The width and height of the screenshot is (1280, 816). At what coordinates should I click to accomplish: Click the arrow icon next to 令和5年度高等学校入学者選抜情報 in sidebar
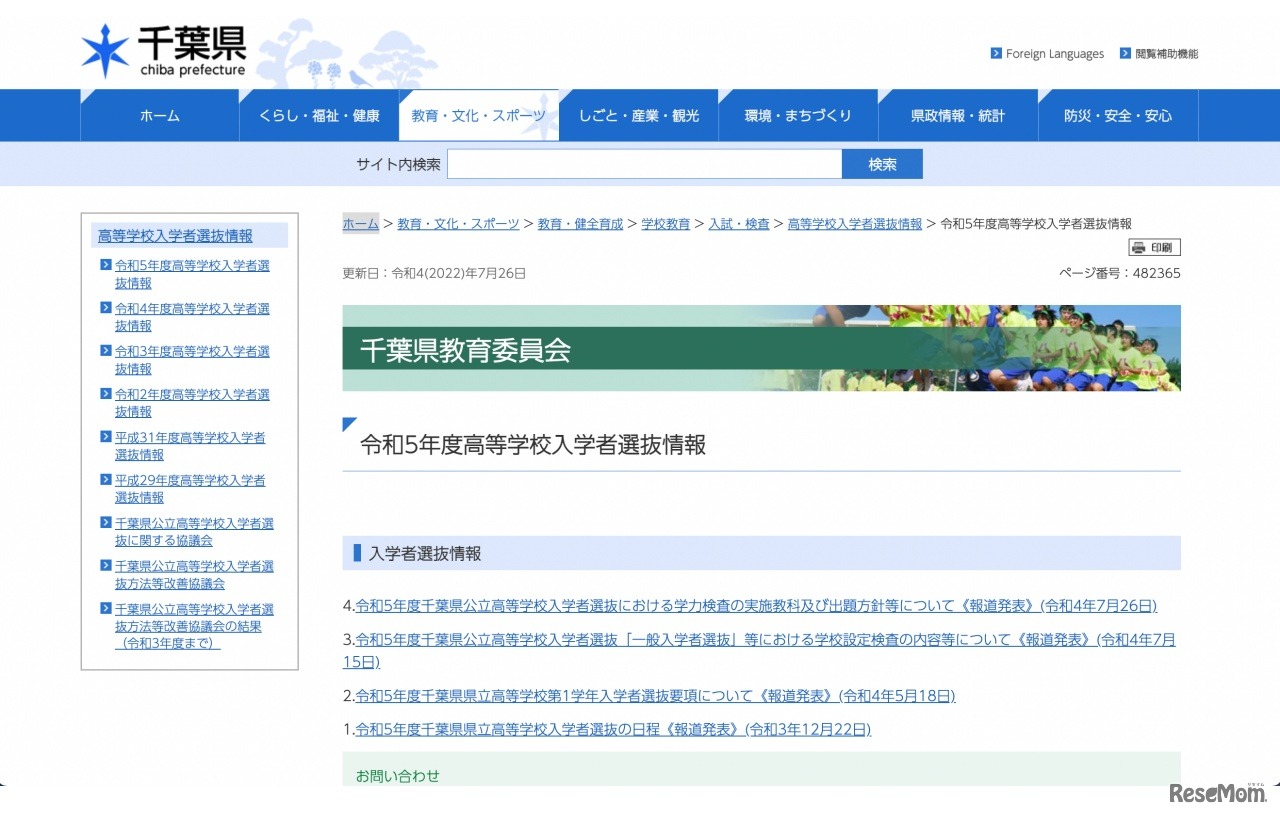[x=106, y=265]
